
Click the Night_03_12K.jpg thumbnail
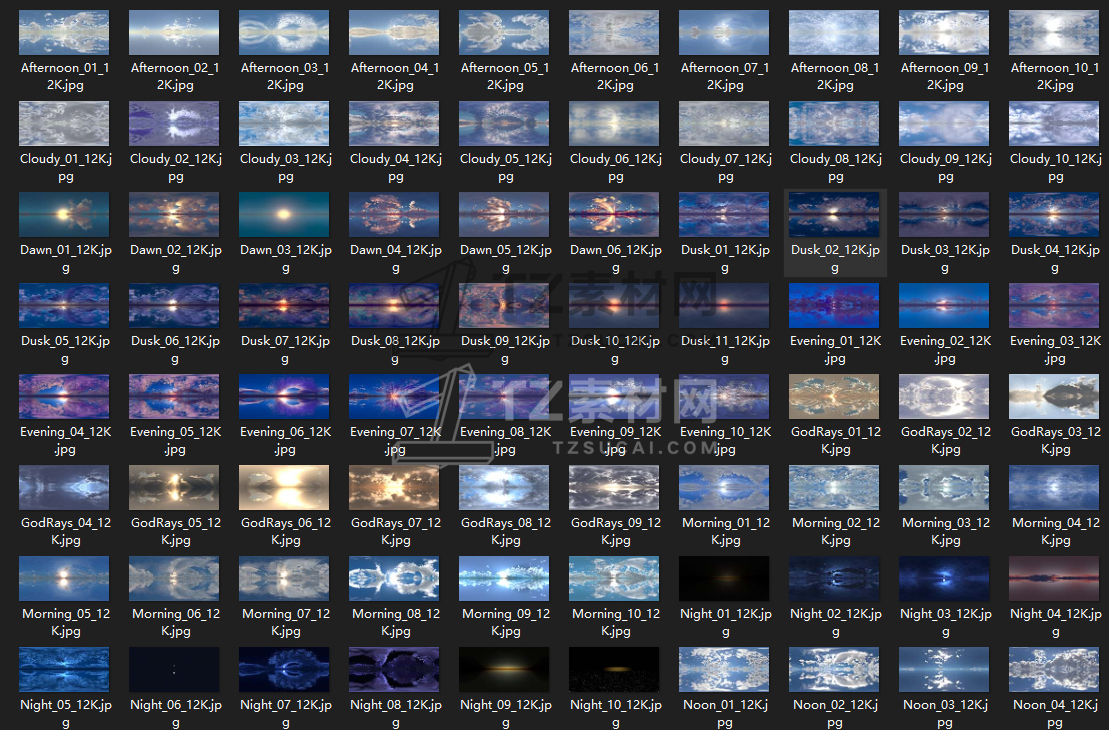[944, 579]
